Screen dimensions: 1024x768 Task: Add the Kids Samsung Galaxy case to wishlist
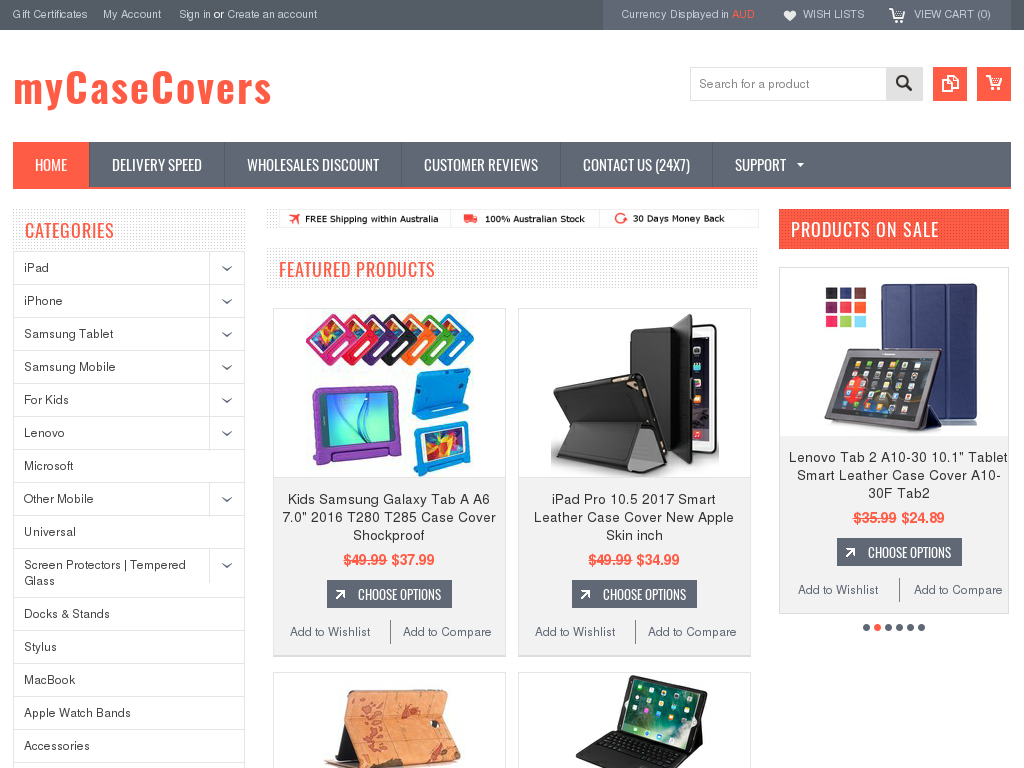coord(330,632)
